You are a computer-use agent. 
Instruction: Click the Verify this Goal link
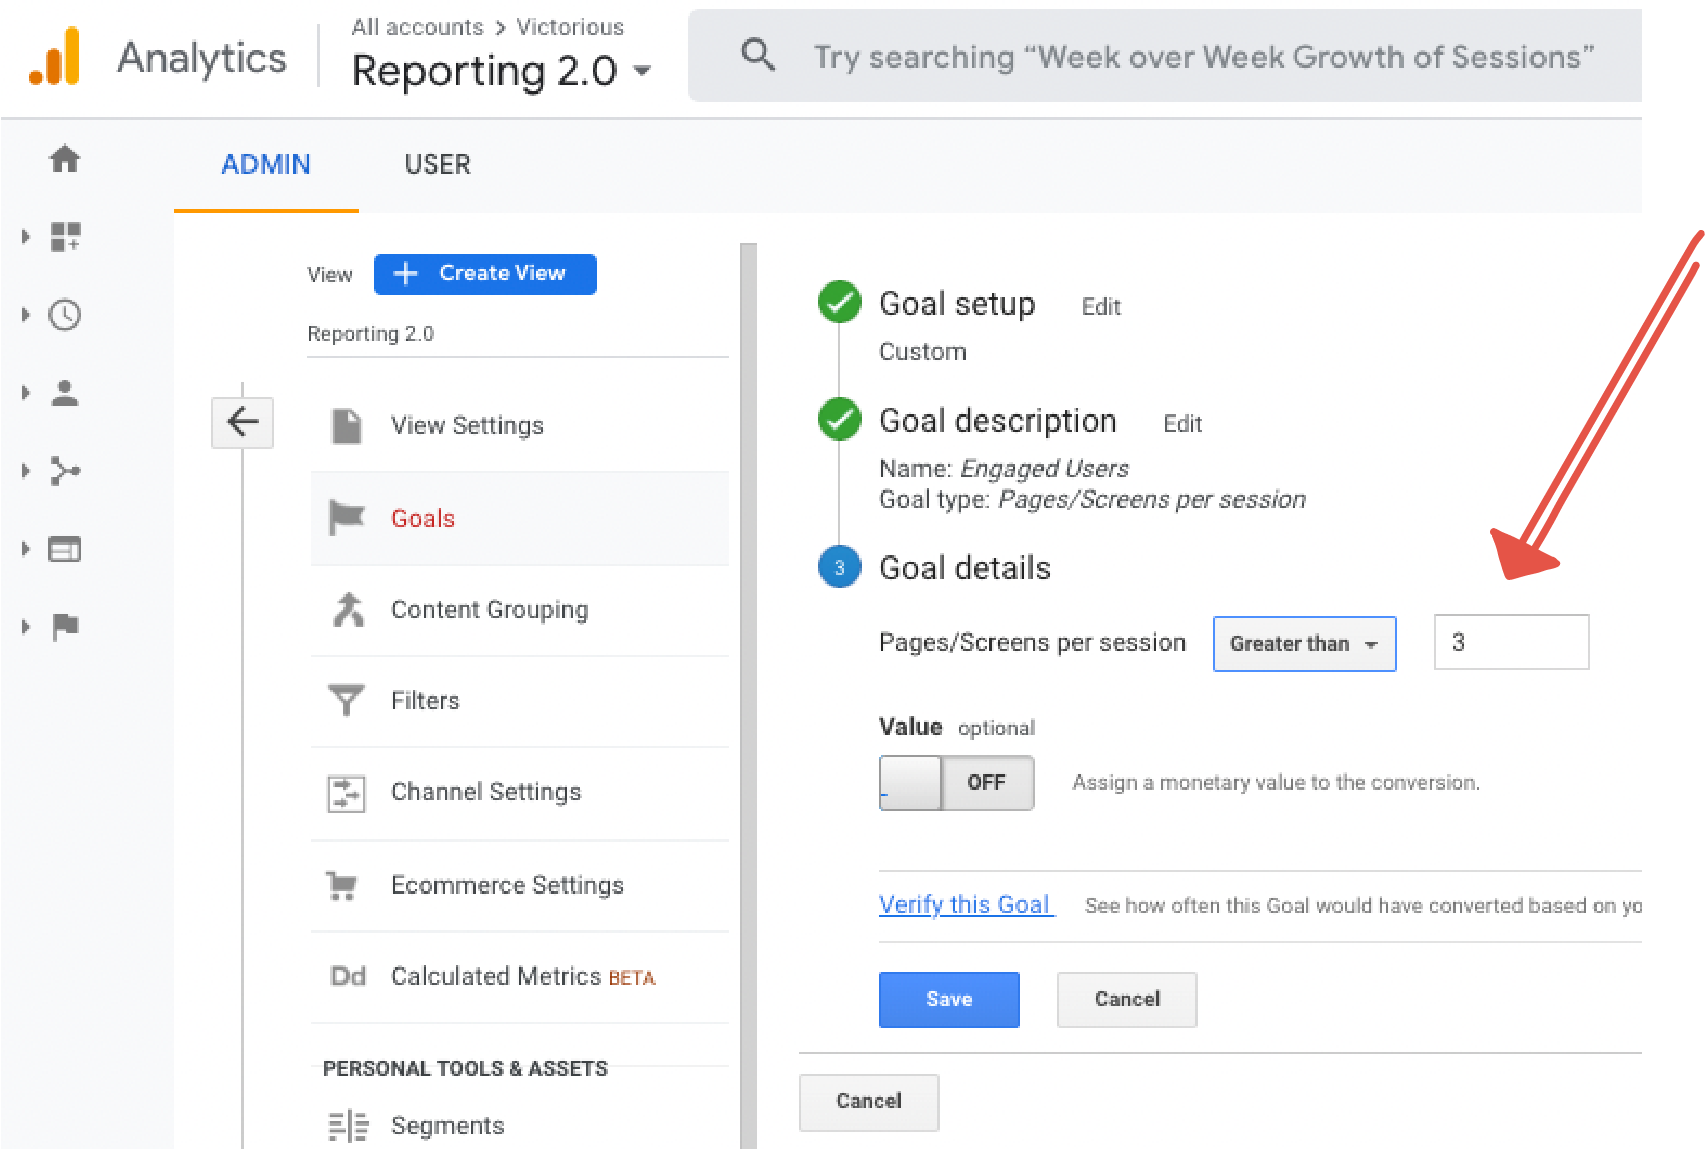[x=965, y=905]
